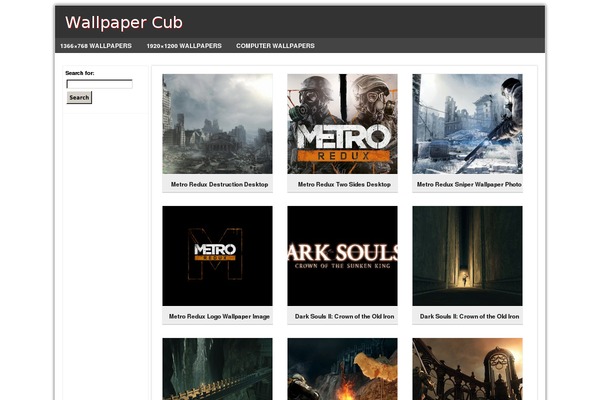600x400 pixels.
Task: Open the cavern bridge wallpaper thumbnail
Action: [217, 369]
